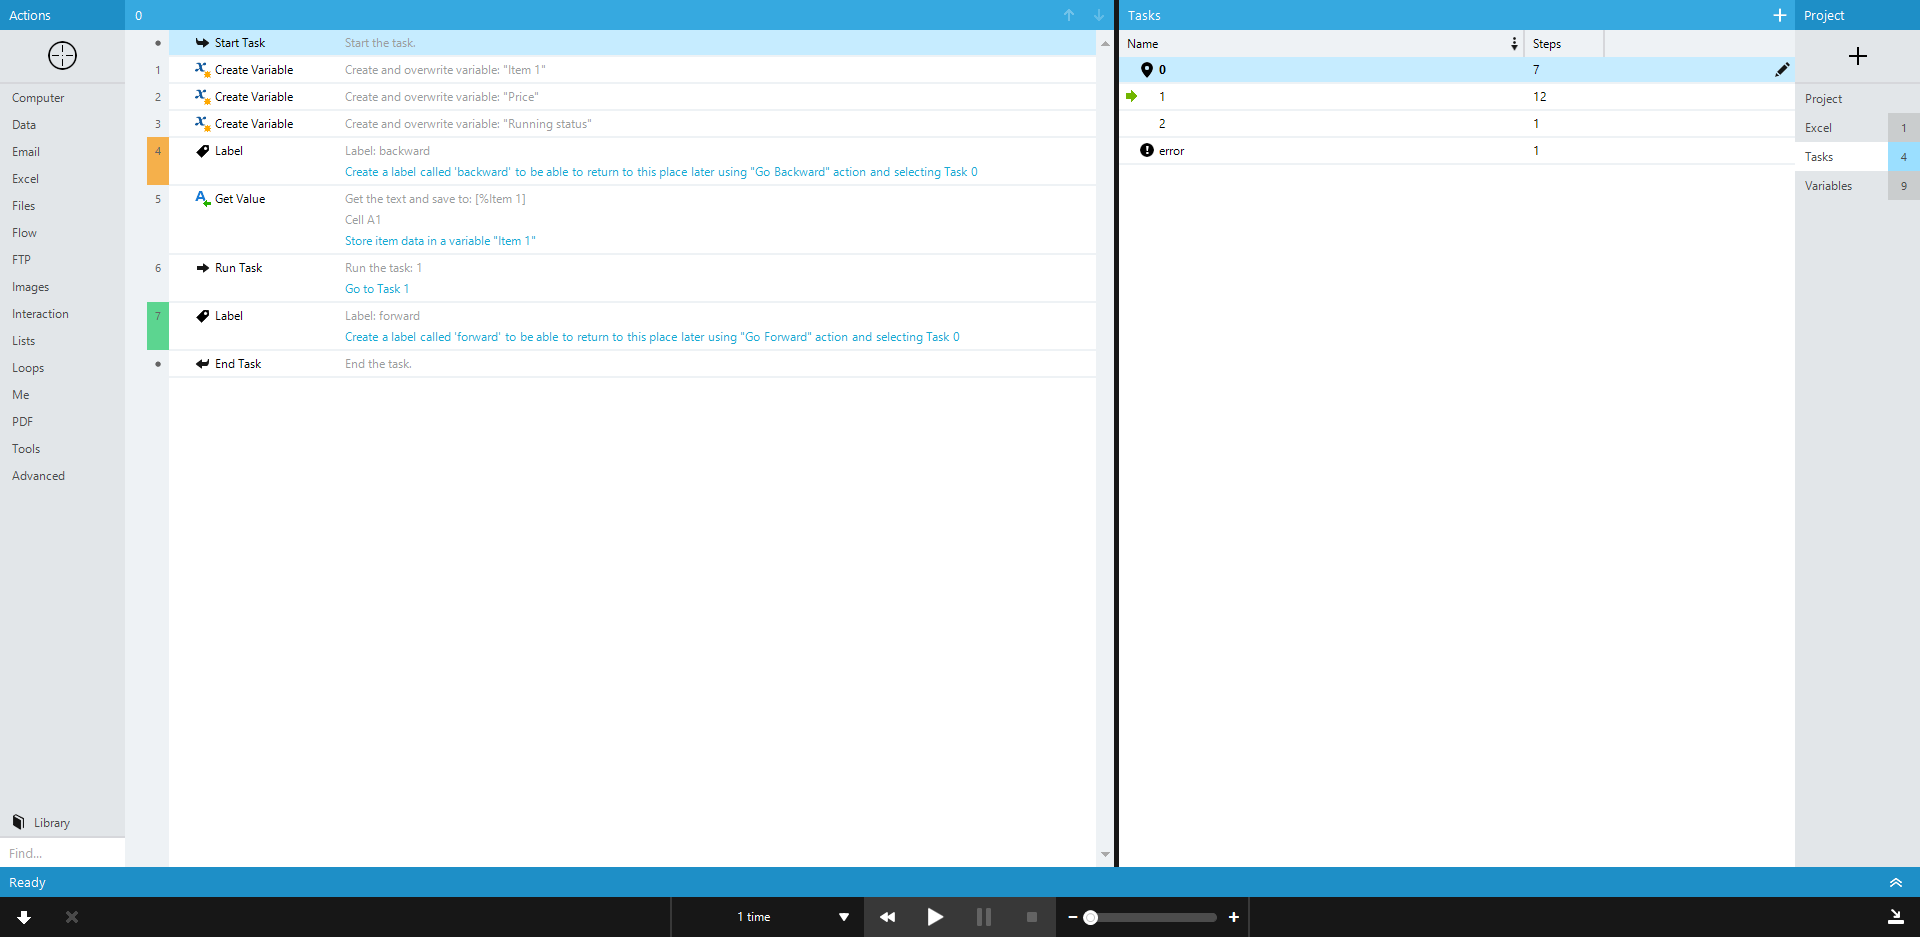
Task: Open the Interaction actions category
Action: (x=40, y=314)
